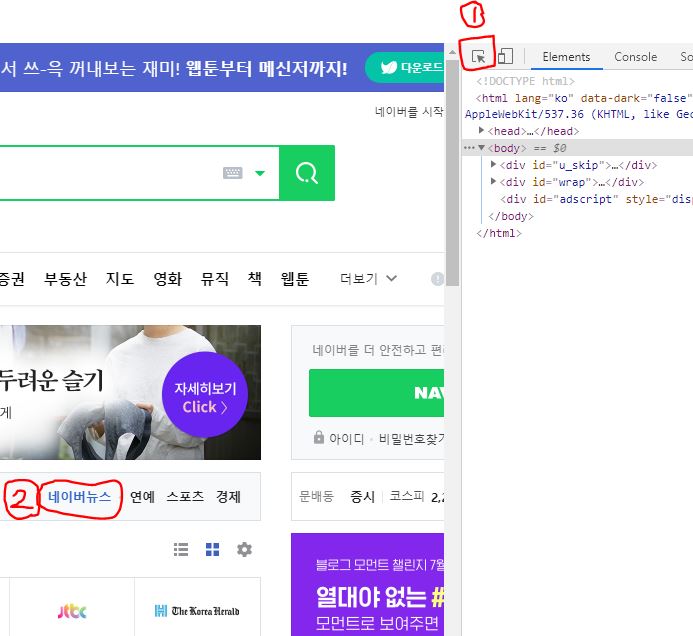Screen dimensions: 693x636
Task: Toggle the device toolbar icon in DevTools
Action: (505, 57)
